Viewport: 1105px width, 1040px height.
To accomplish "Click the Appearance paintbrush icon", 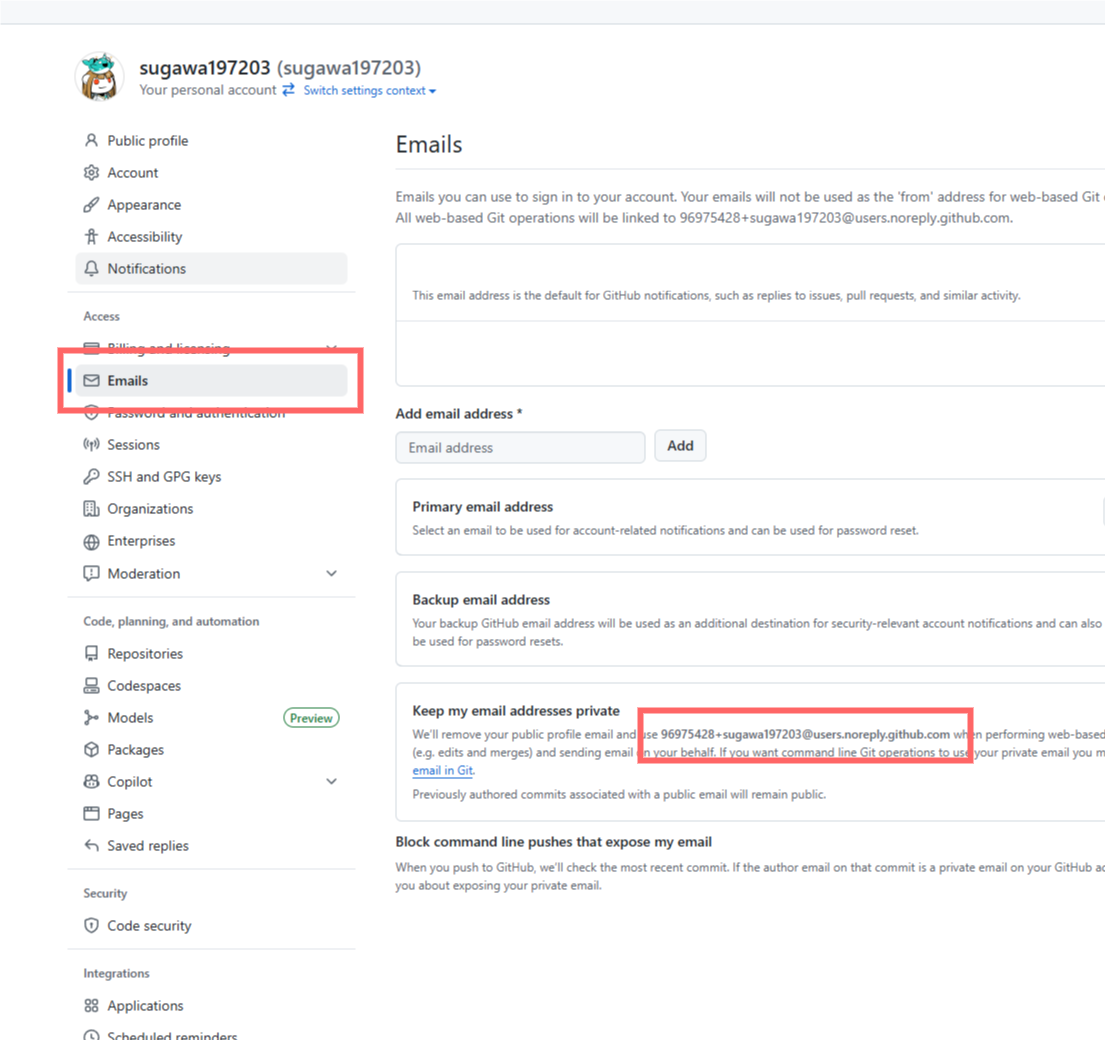I will tap(92, 205).
